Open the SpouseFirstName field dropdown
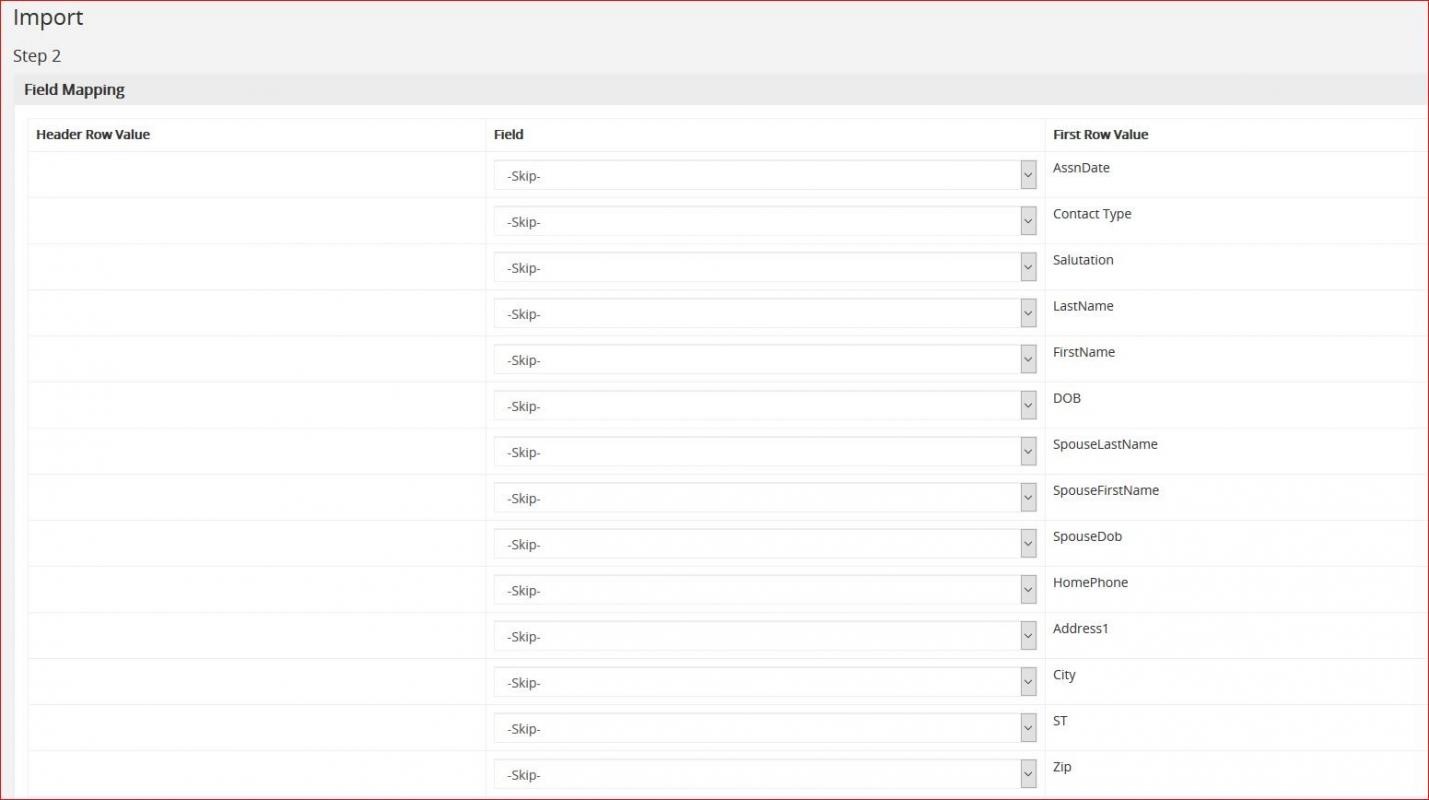The width and height of the screenshot is (1429, 800). click(765, 498)
